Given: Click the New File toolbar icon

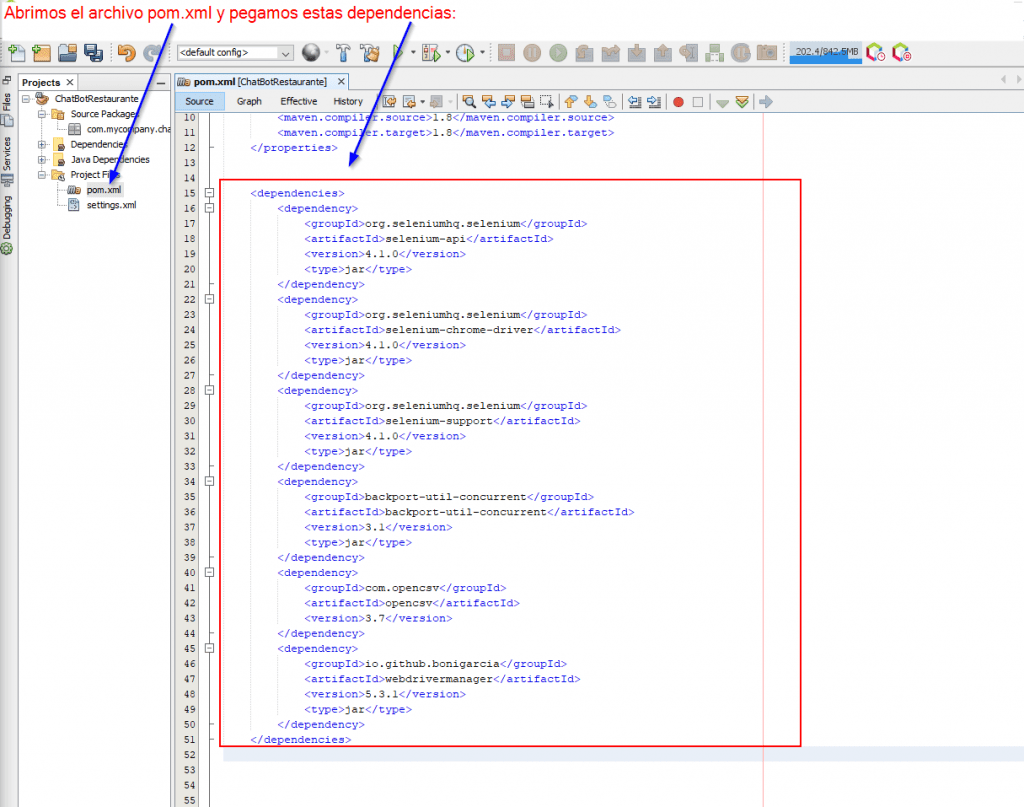Looking at the screenshot, I should pyautogui.click(x=17, y=53).
